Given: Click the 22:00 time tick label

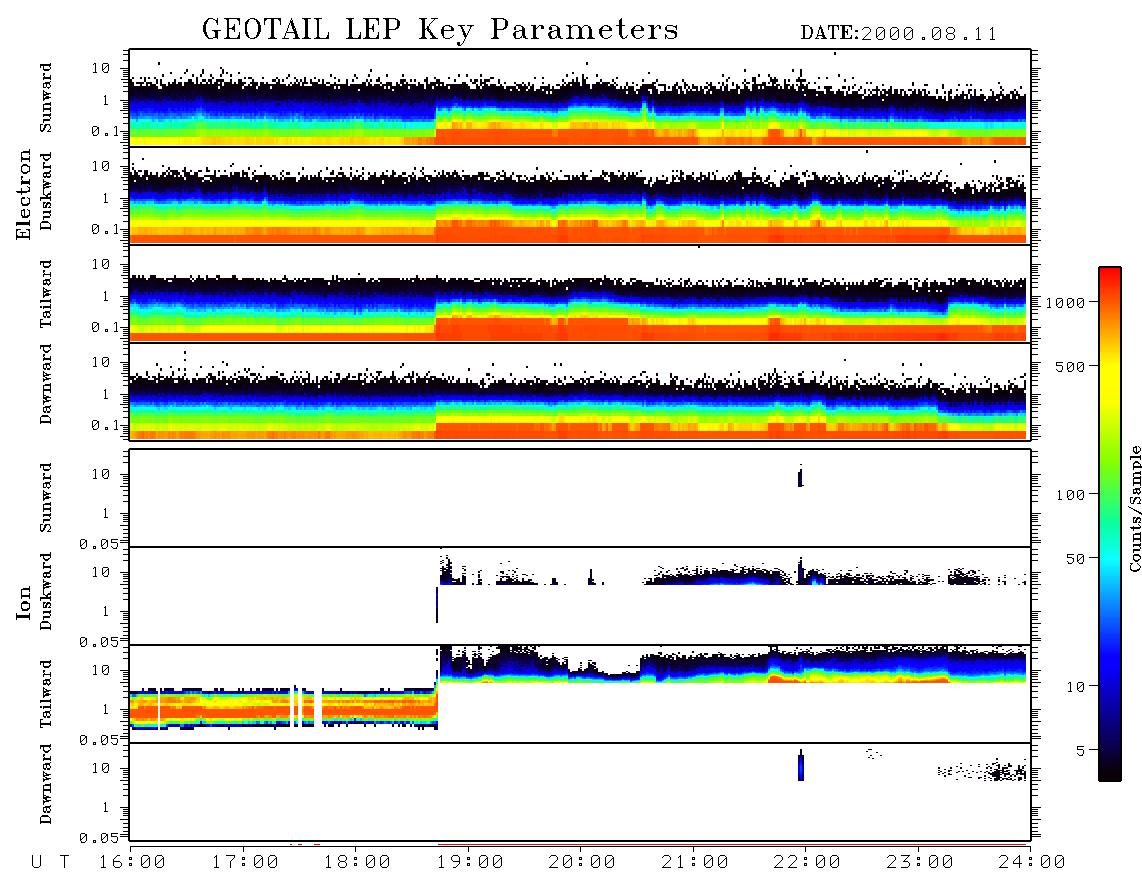Looking at the screenshot, I should 808,863.
